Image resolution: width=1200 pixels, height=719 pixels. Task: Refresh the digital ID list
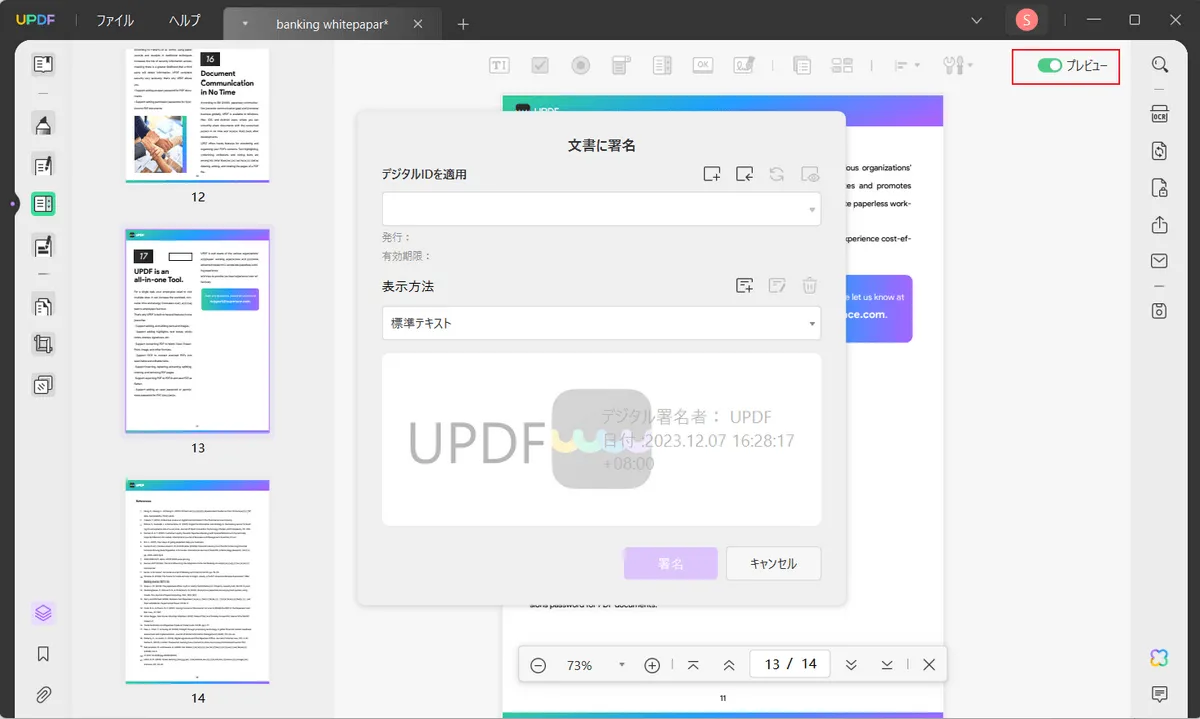click(x=777, y=174)
